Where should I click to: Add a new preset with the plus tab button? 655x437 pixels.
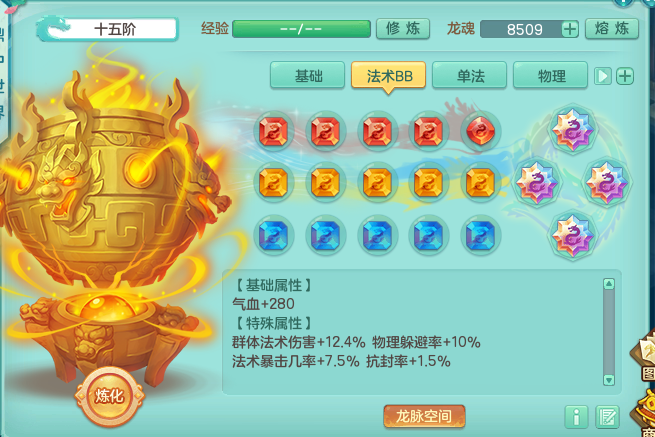click(x=625, y=76)
